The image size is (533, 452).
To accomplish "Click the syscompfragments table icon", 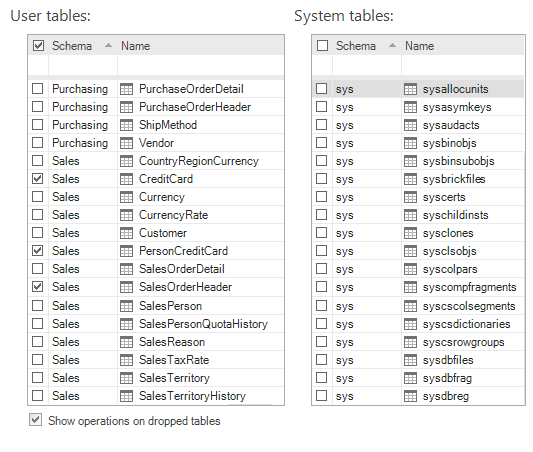I will coord(410,287).
